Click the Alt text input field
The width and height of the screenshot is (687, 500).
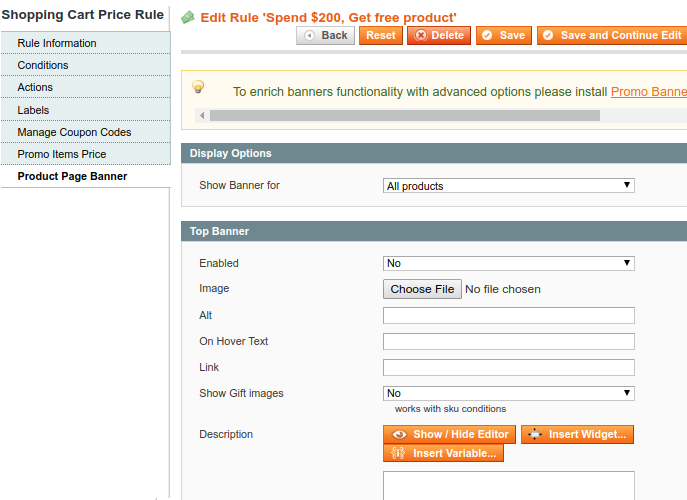[x=509, y=316]
